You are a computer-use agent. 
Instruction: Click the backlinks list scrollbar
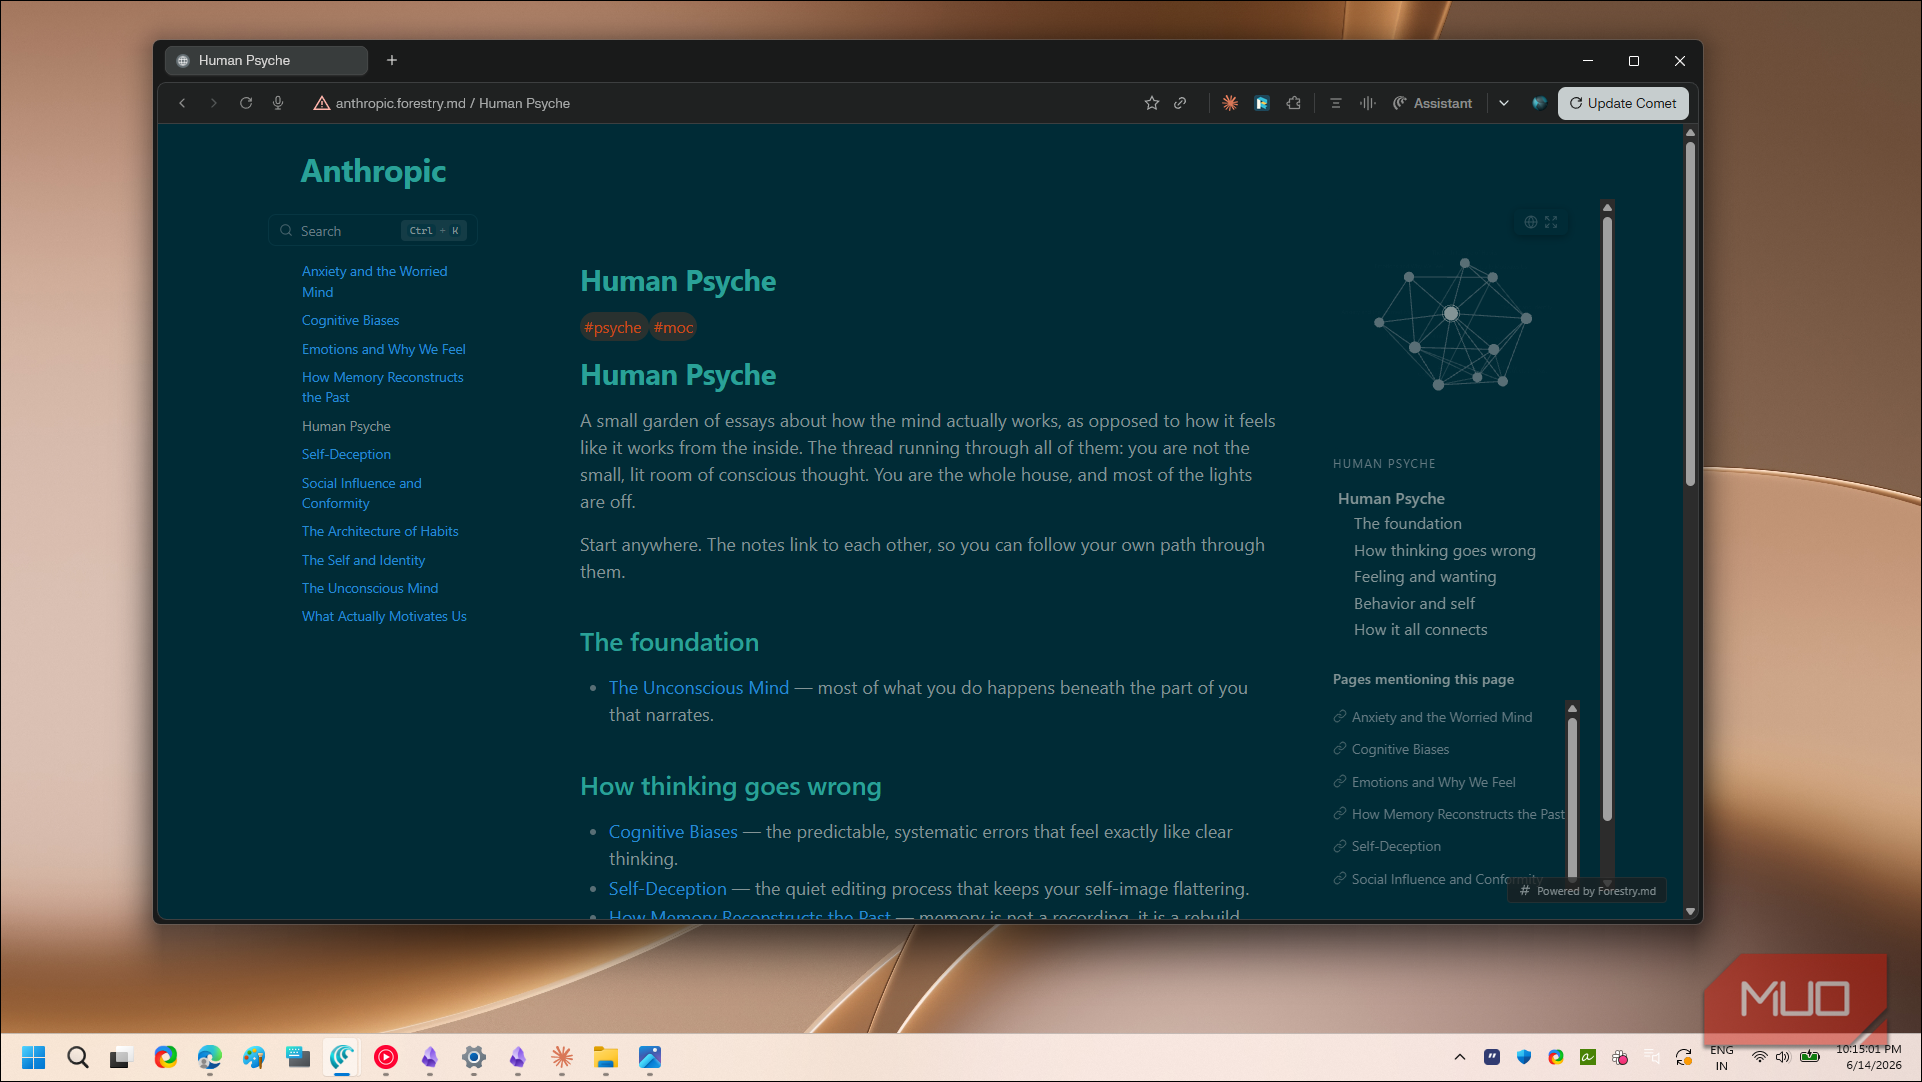pos(1572,795)
